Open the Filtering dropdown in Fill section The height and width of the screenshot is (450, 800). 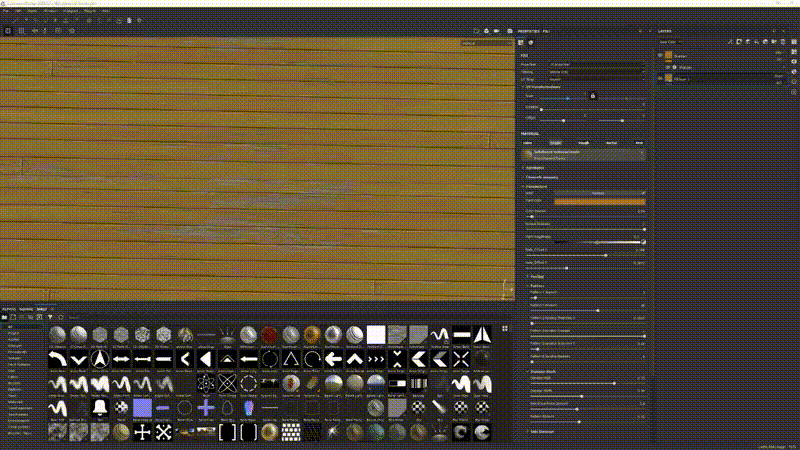597,72
